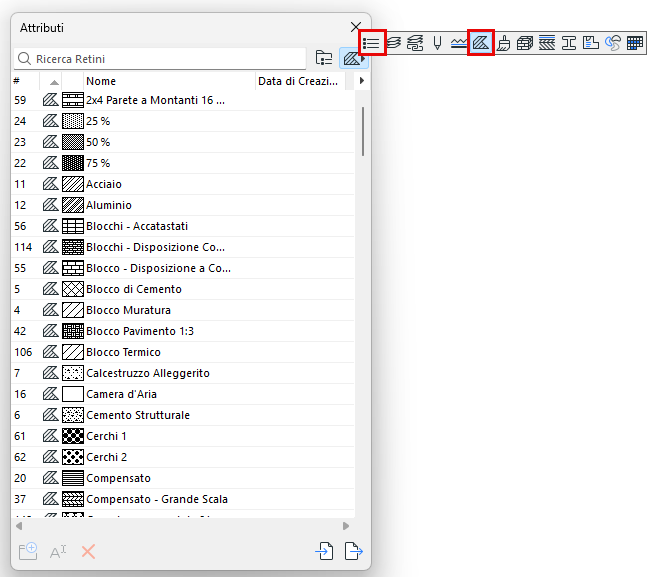Select "Cerchi 2" fill
This screenshot has width=657, height=577.
click(183, 457)
